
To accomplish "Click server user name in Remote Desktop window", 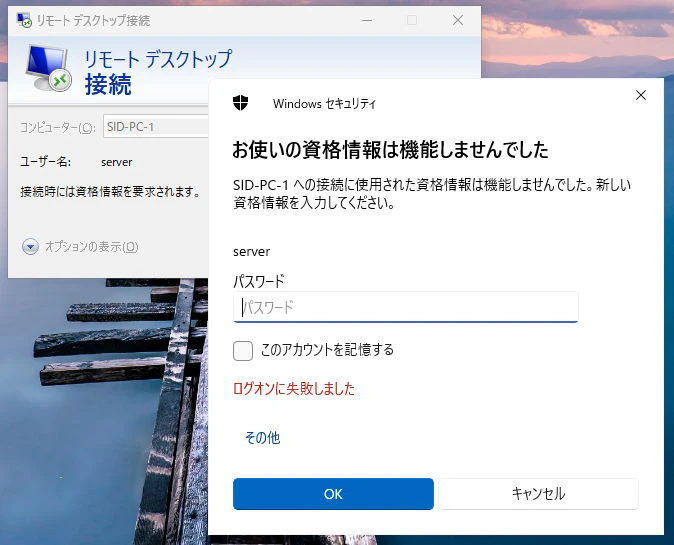I will 116,162.
